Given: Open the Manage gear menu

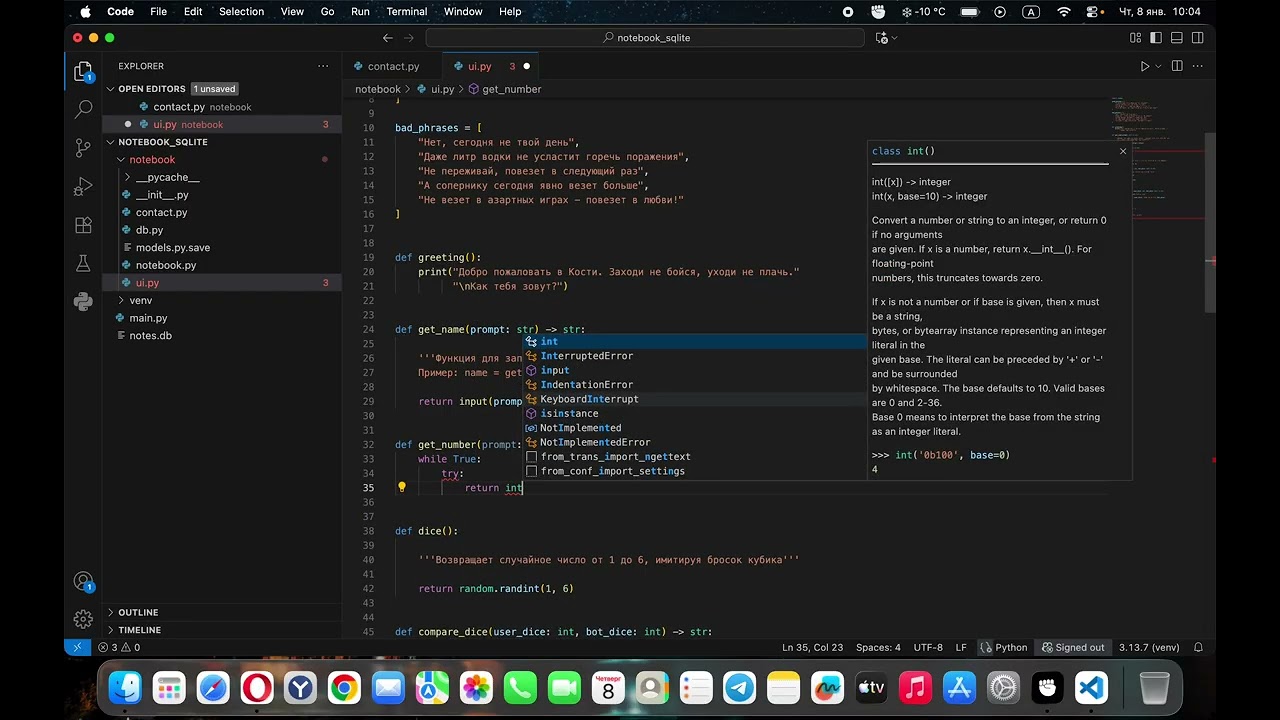Looking at the screenshot, I should 84,619.
